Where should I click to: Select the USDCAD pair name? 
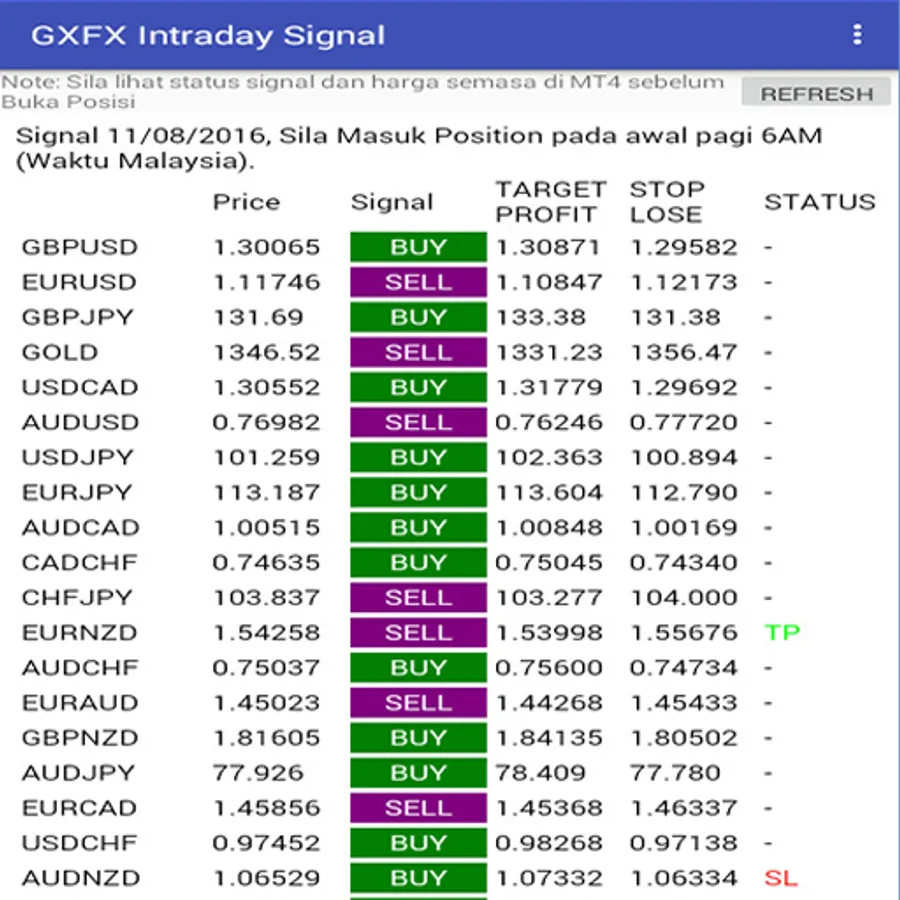(x=80, y=387)
